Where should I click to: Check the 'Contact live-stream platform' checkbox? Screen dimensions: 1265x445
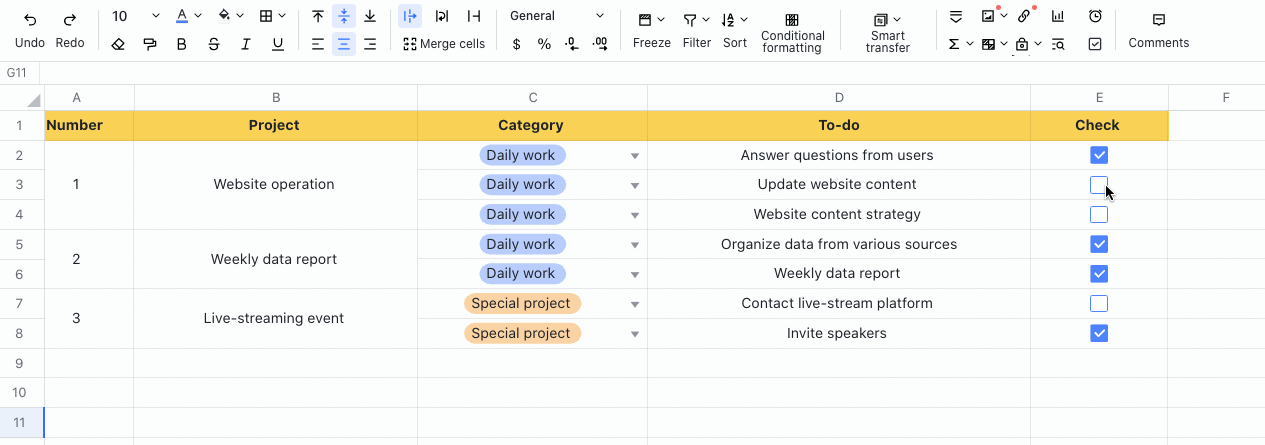point(1099,304)
